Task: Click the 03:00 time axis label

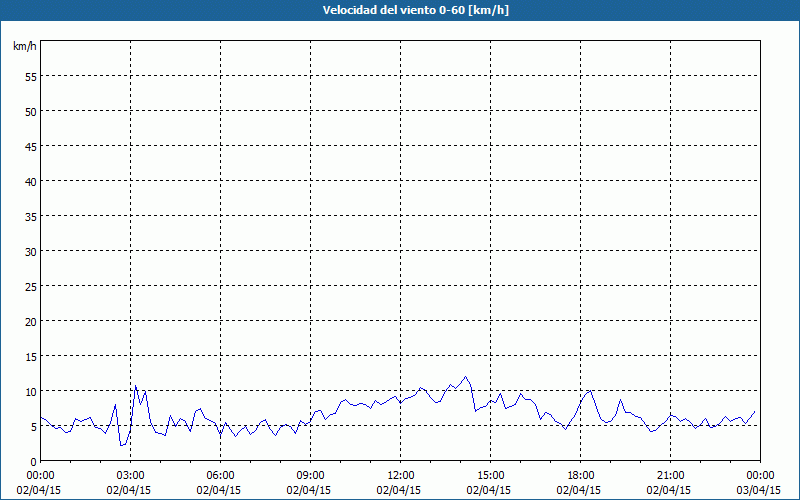Action: [131, 476]
